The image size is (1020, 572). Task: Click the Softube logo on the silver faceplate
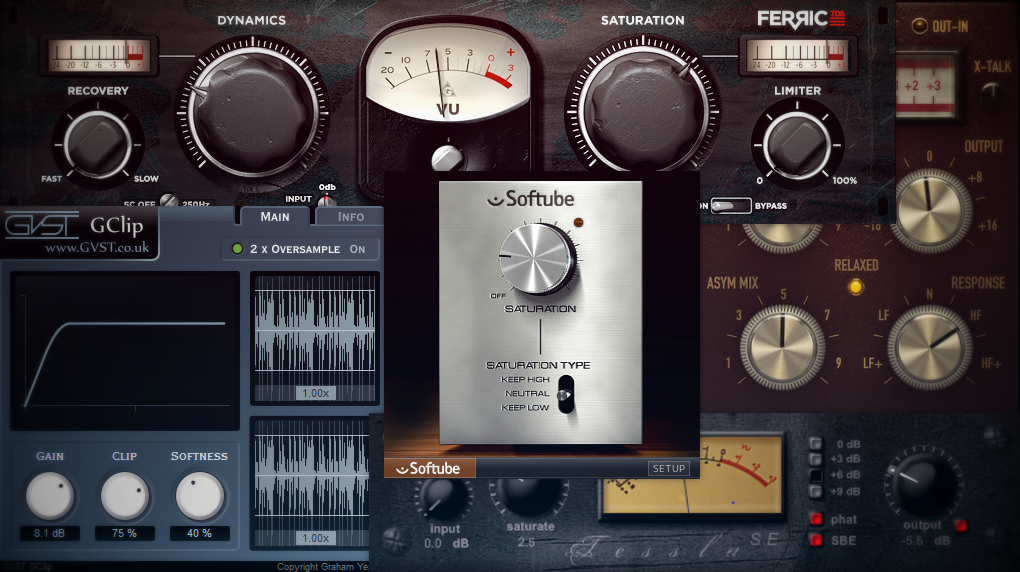531,198
